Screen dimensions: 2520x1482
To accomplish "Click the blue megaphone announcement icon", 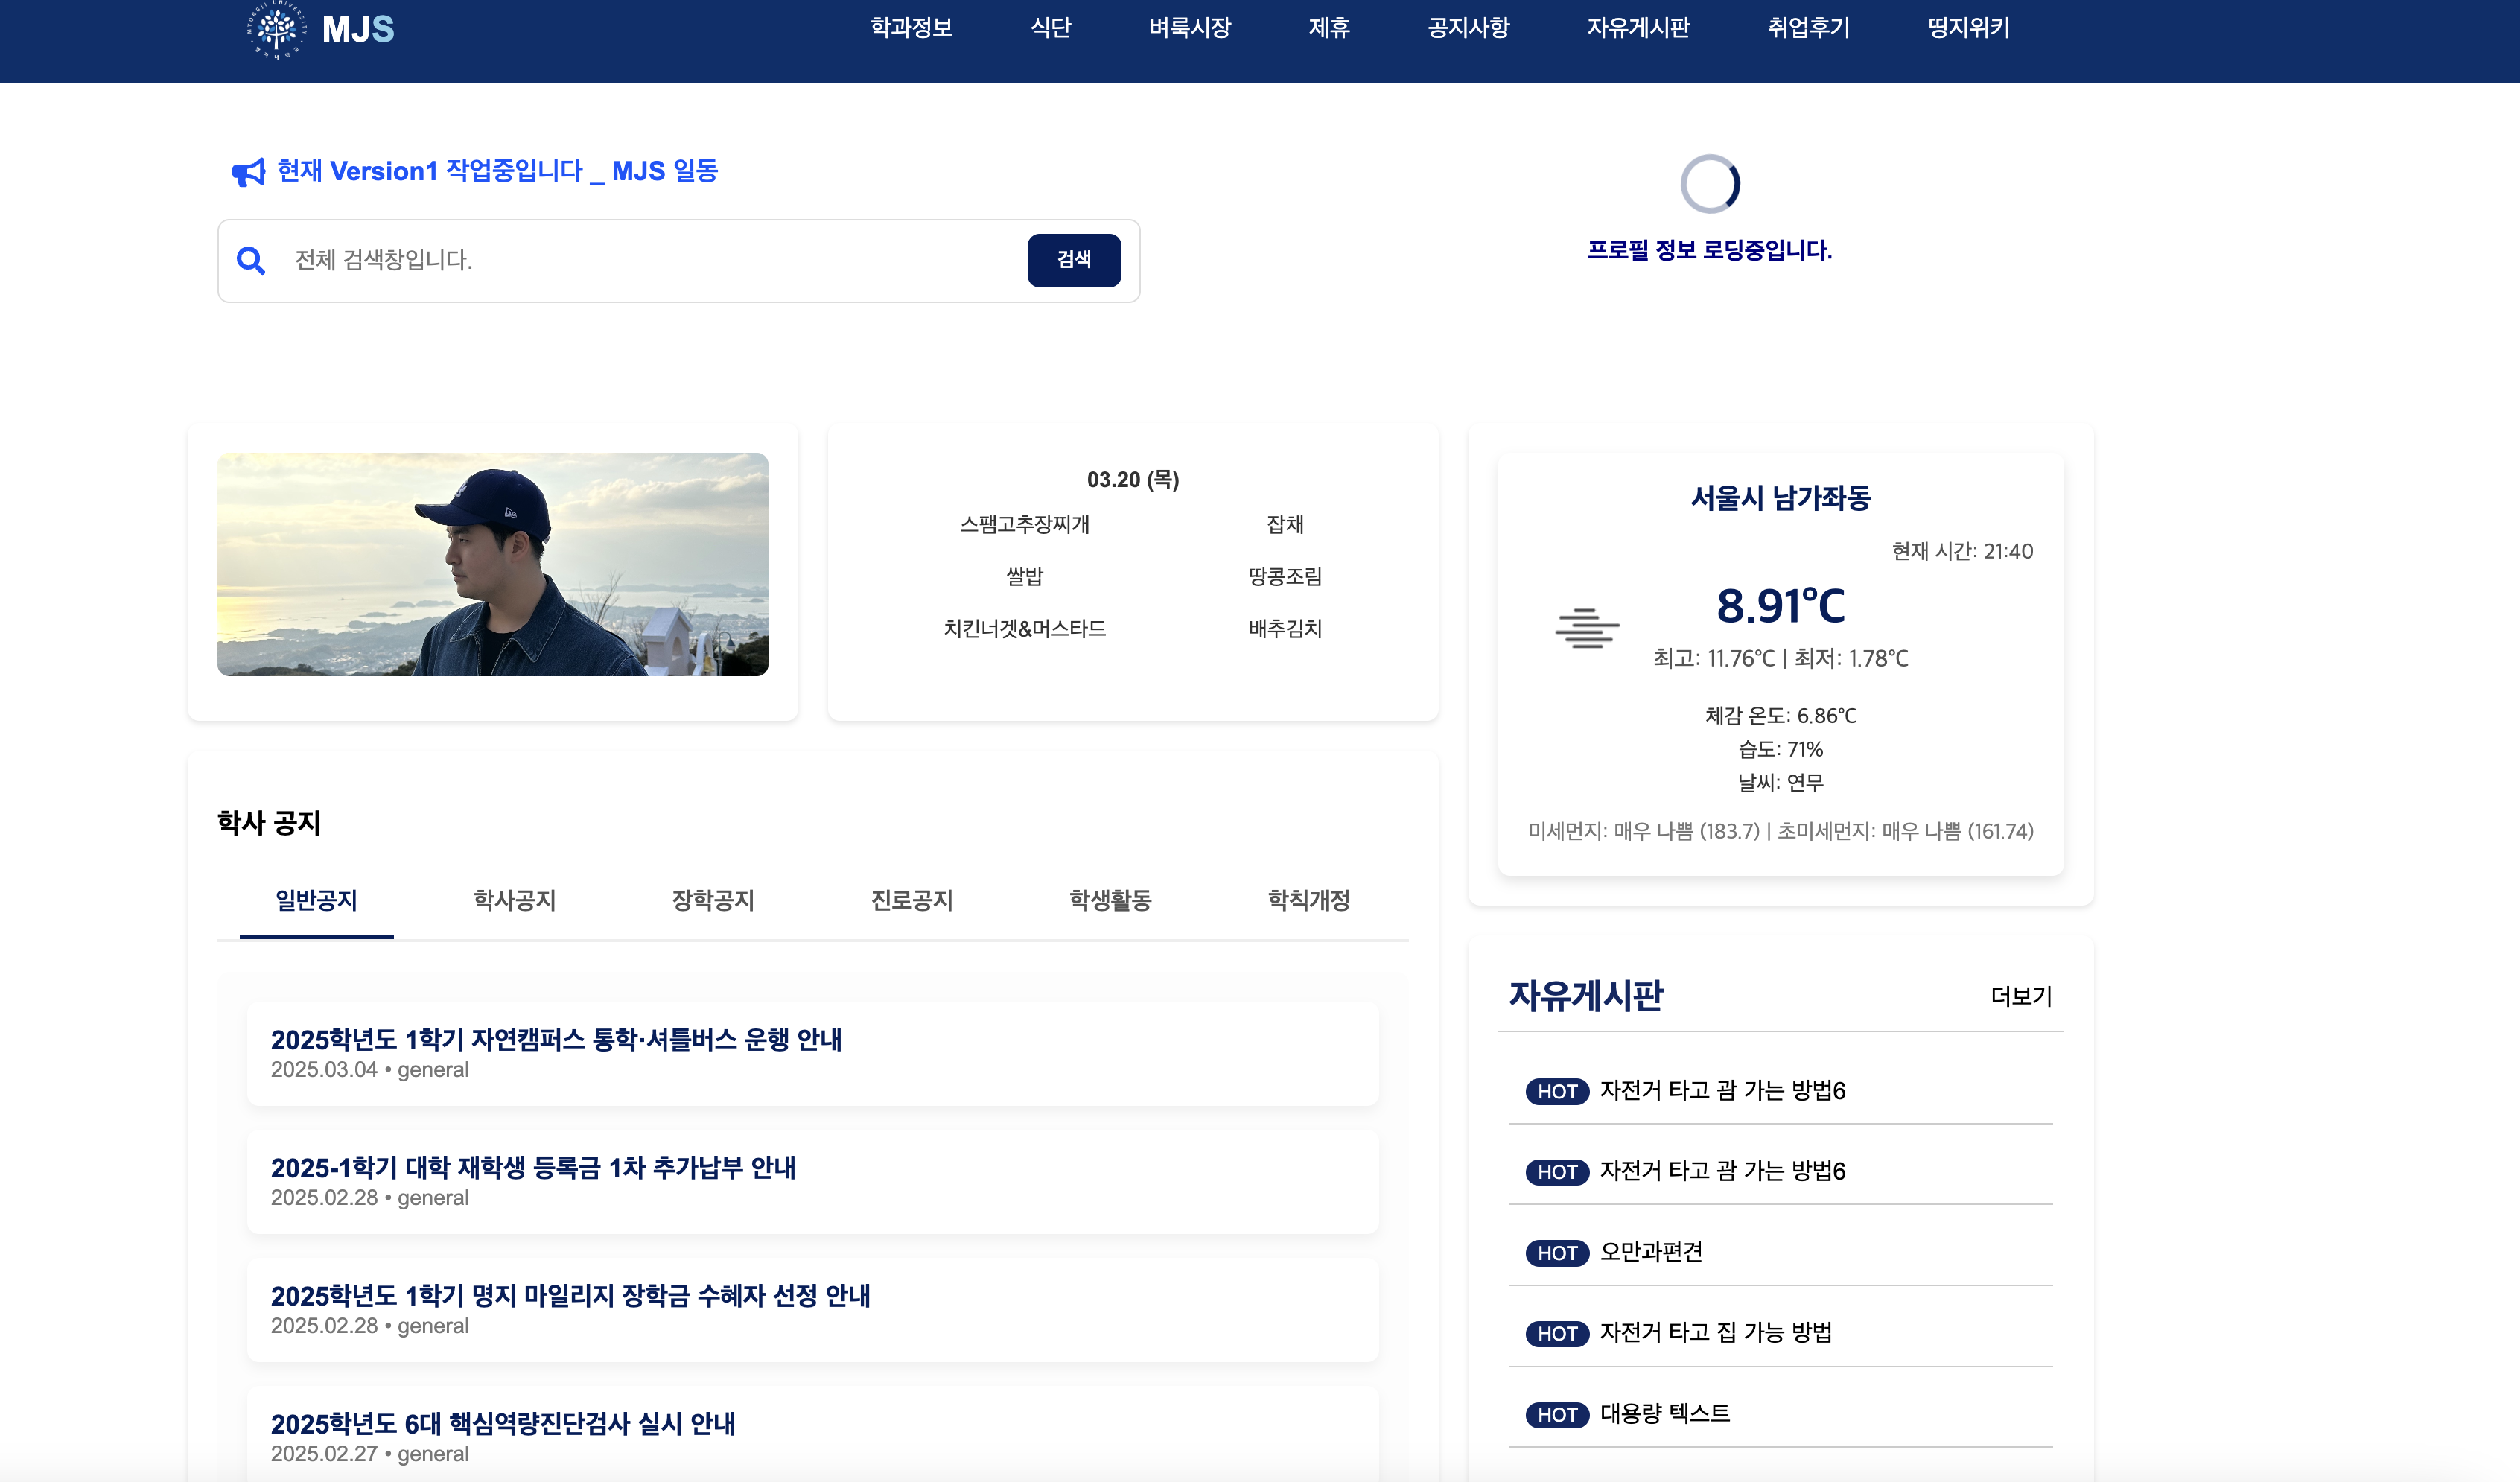I will (x=248, y=172).
